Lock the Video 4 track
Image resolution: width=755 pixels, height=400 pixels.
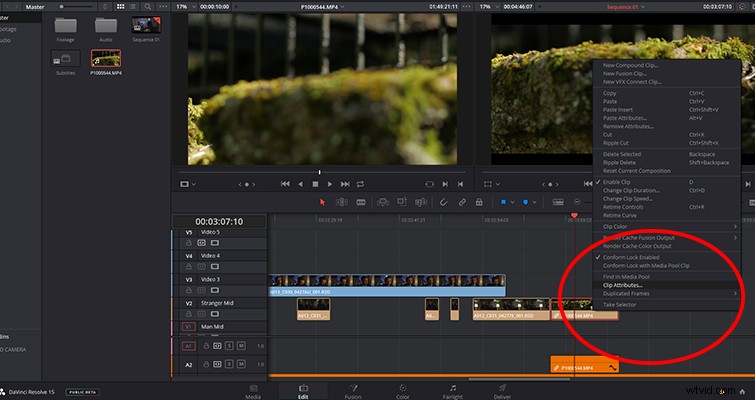pyautogui.click(x=189, y=267)
